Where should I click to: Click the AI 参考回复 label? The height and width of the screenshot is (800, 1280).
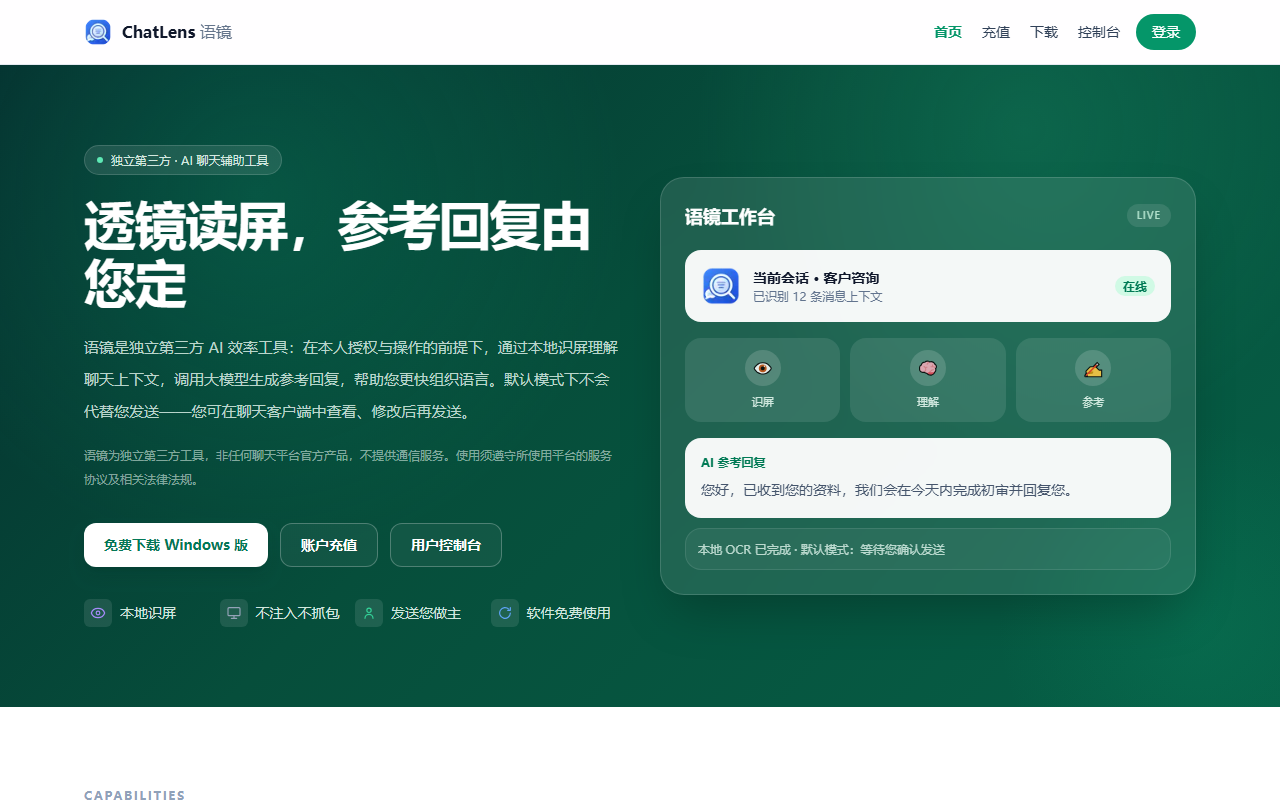(733, 463)
